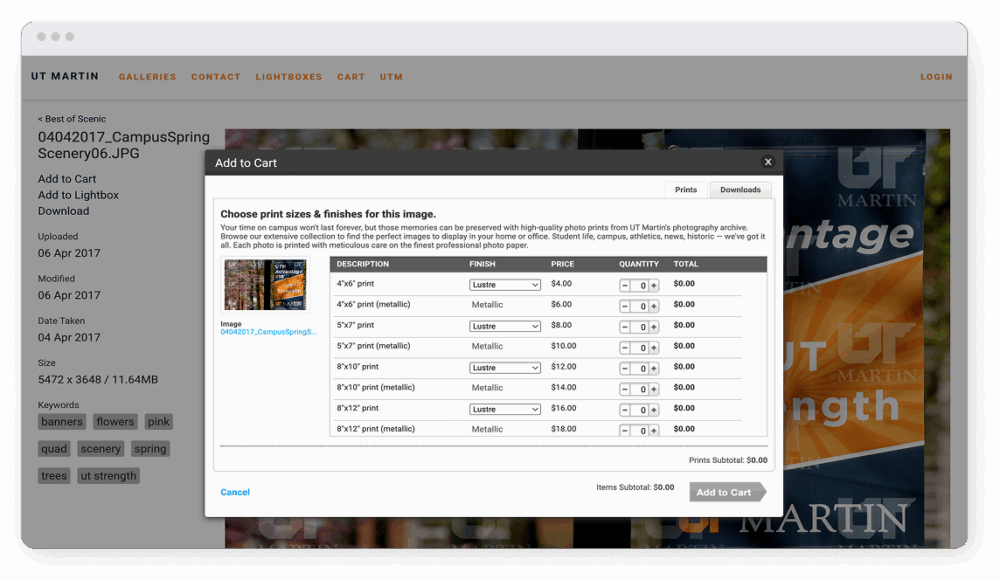Open finish dropdown for 4"x6" print

pos(504,285)
